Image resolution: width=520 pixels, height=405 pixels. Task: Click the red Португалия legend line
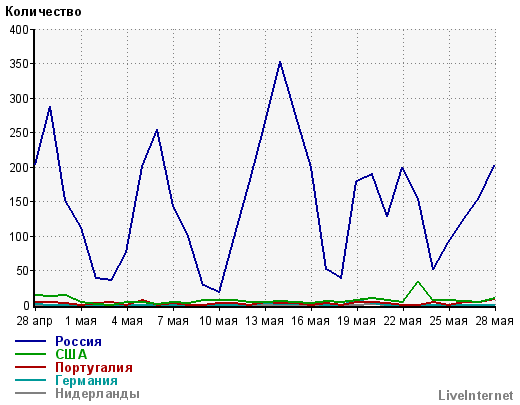coord(30,367)
